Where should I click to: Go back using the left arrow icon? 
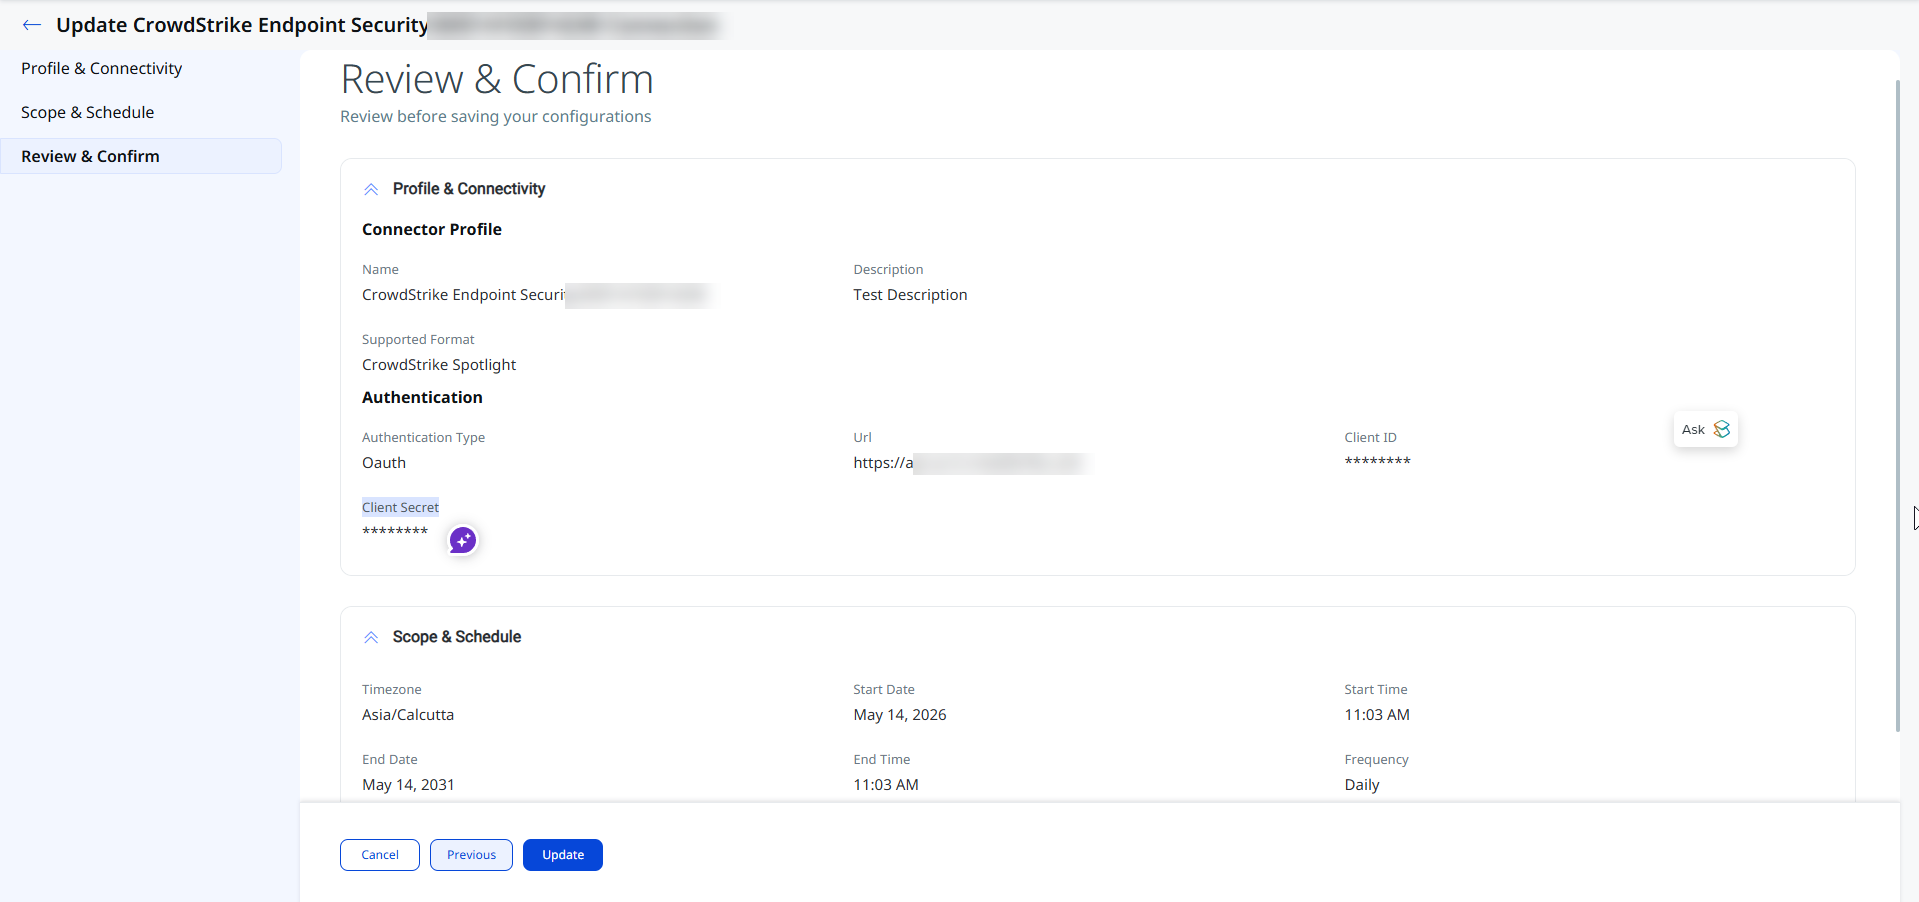click(x=32, y=25)
